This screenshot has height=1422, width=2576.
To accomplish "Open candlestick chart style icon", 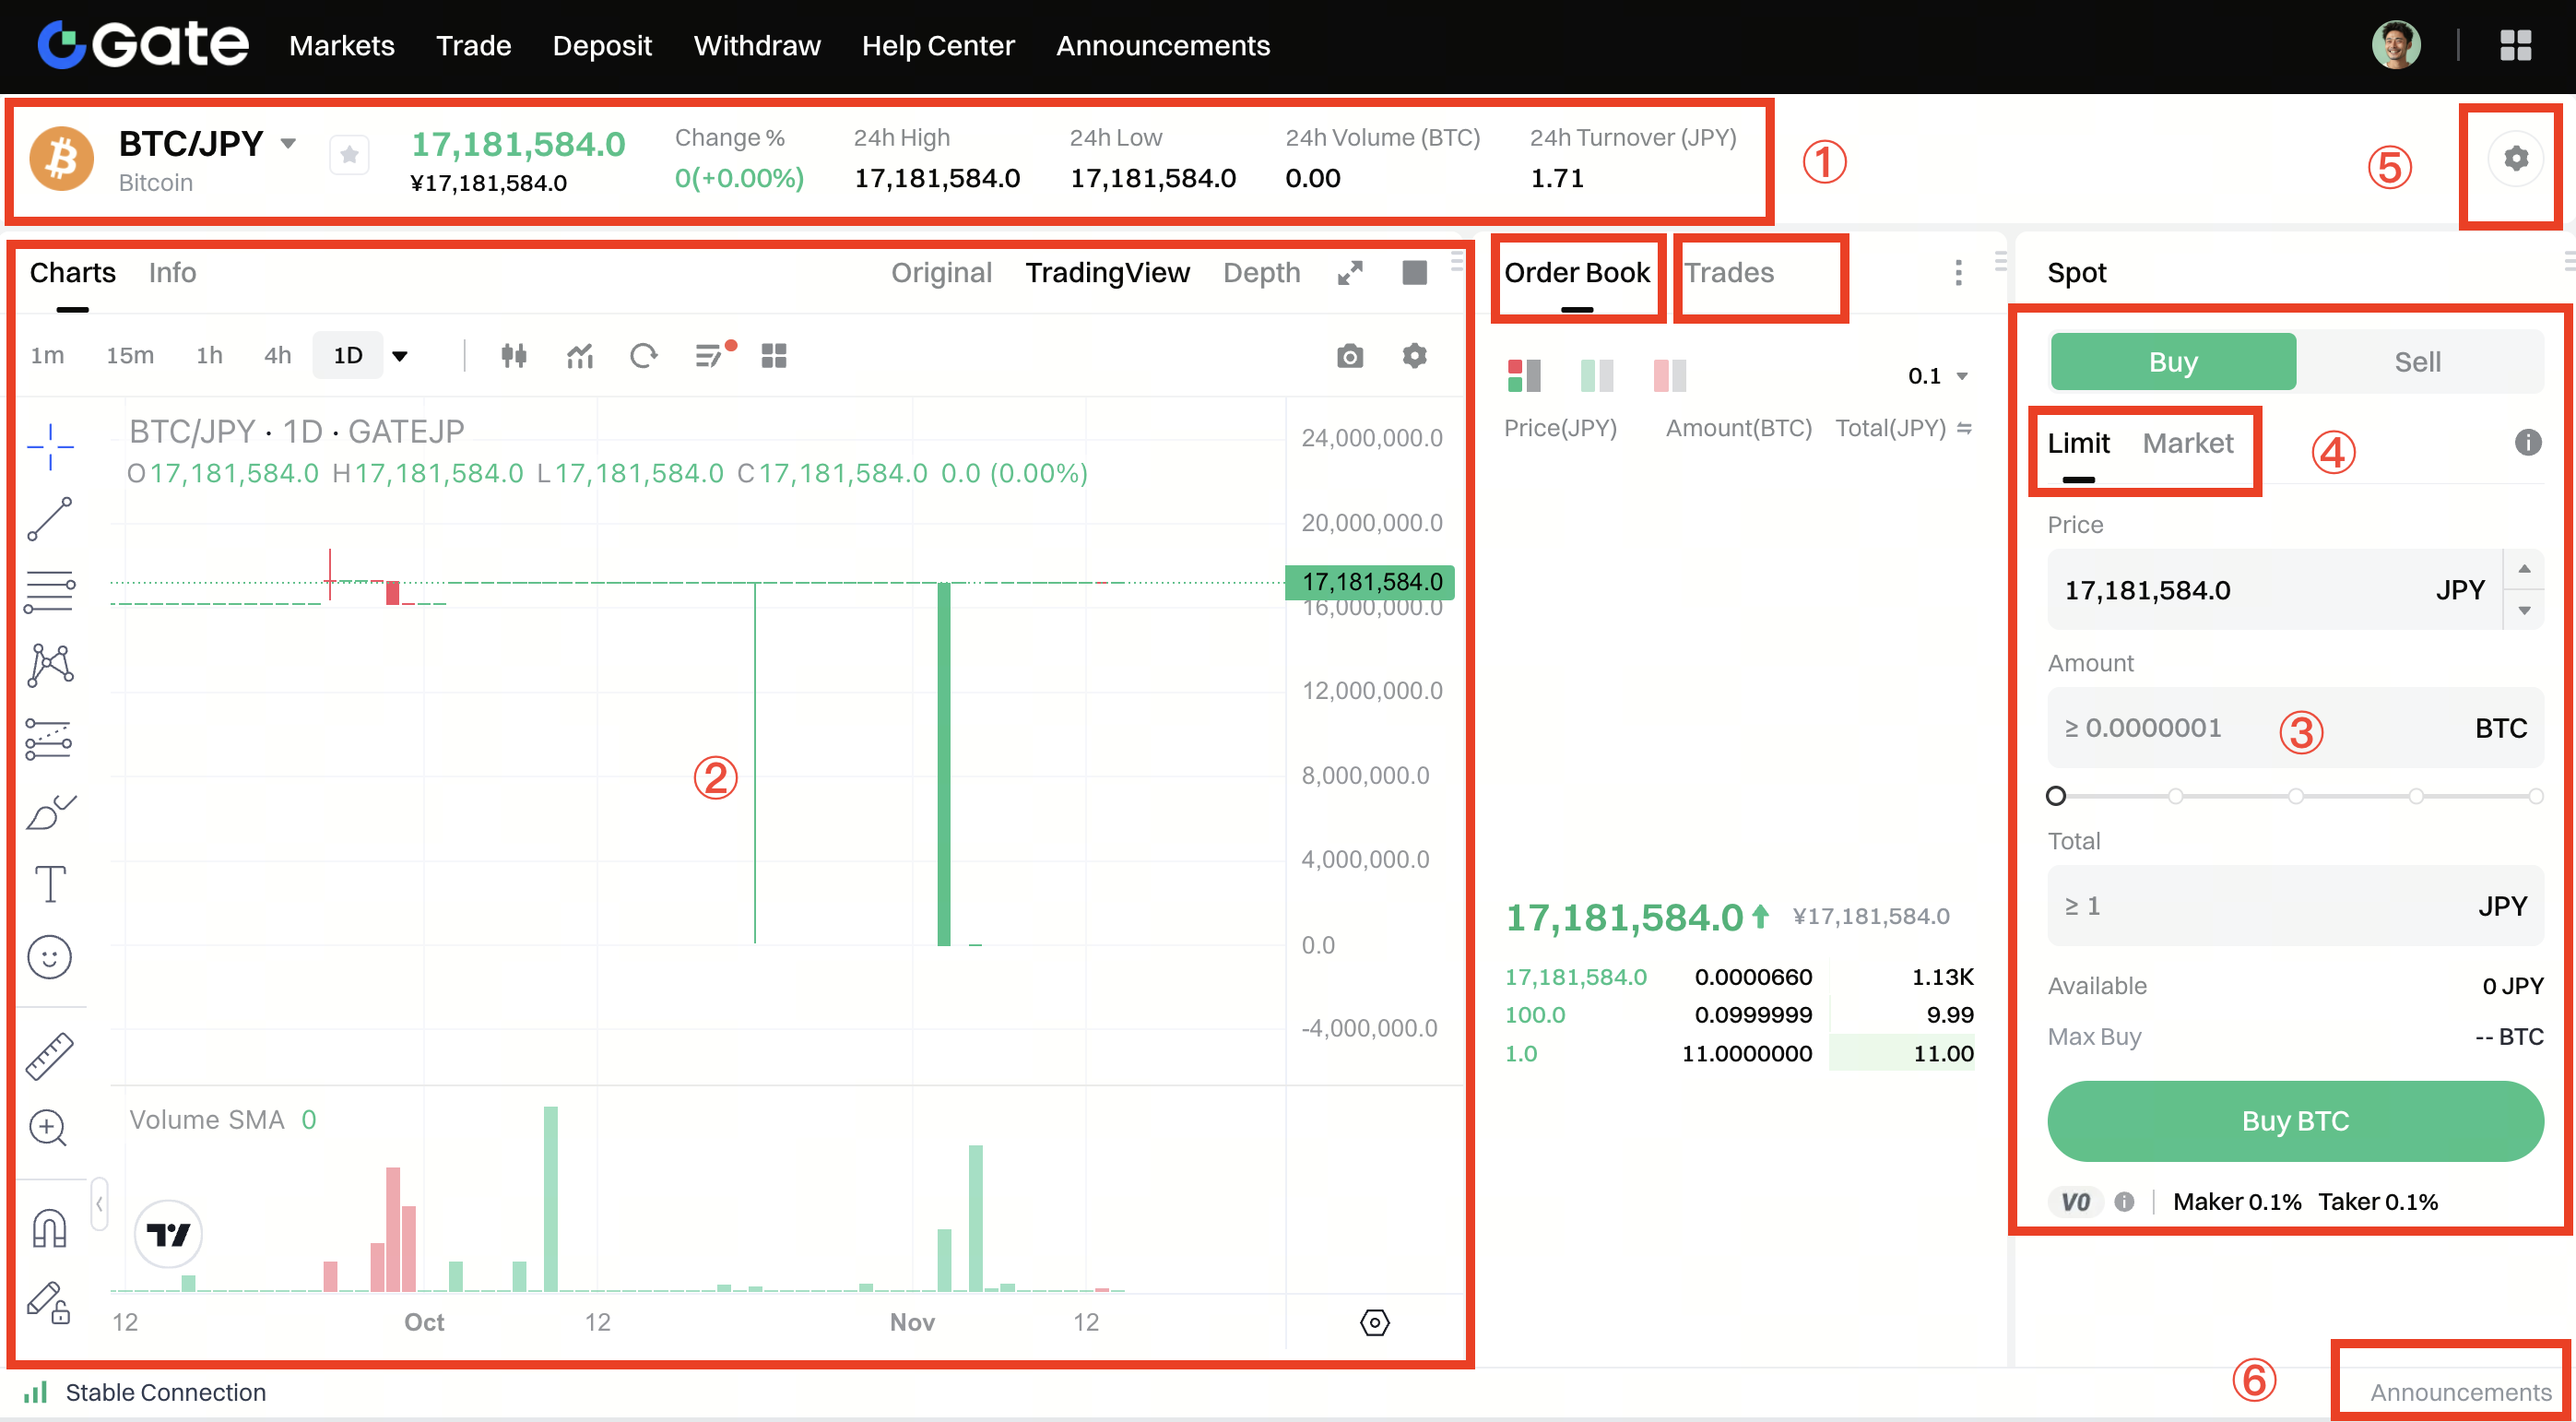I will [x=514, y=356].
